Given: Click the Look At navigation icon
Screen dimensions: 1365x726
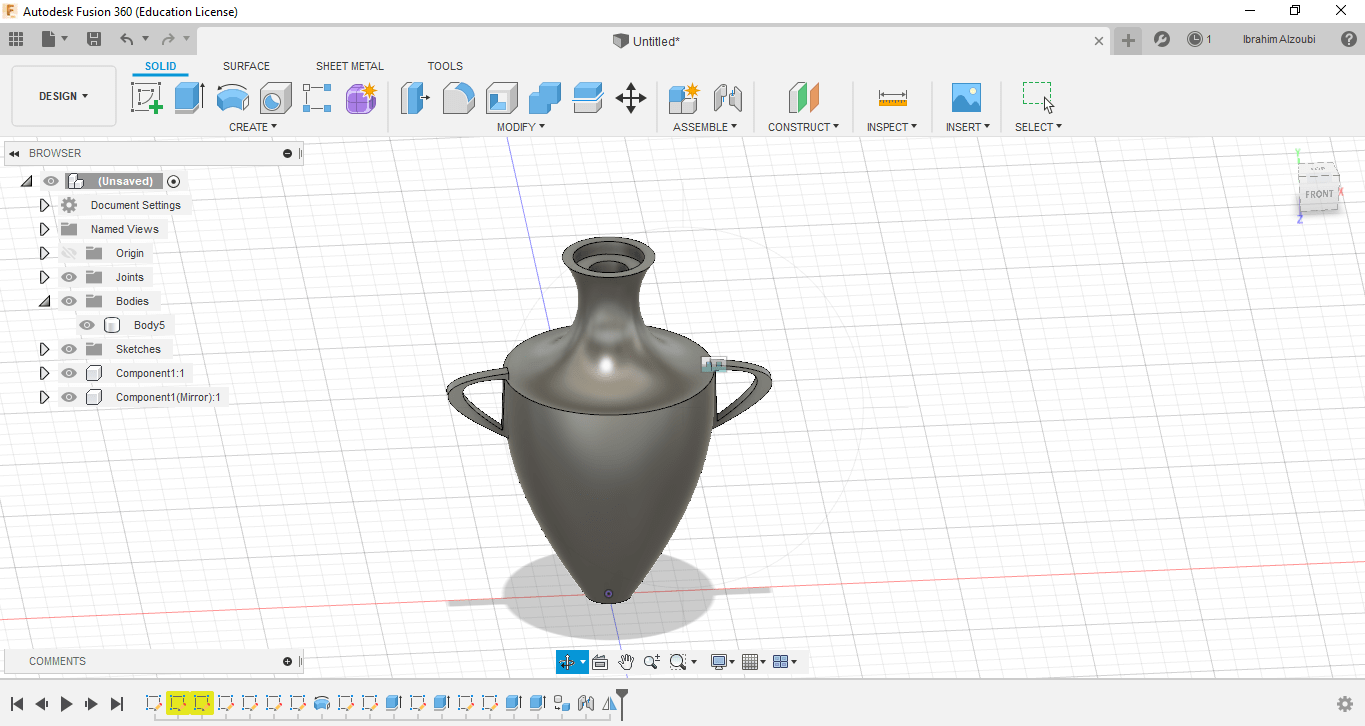Looking at the screenshot, I should point(600,662).
